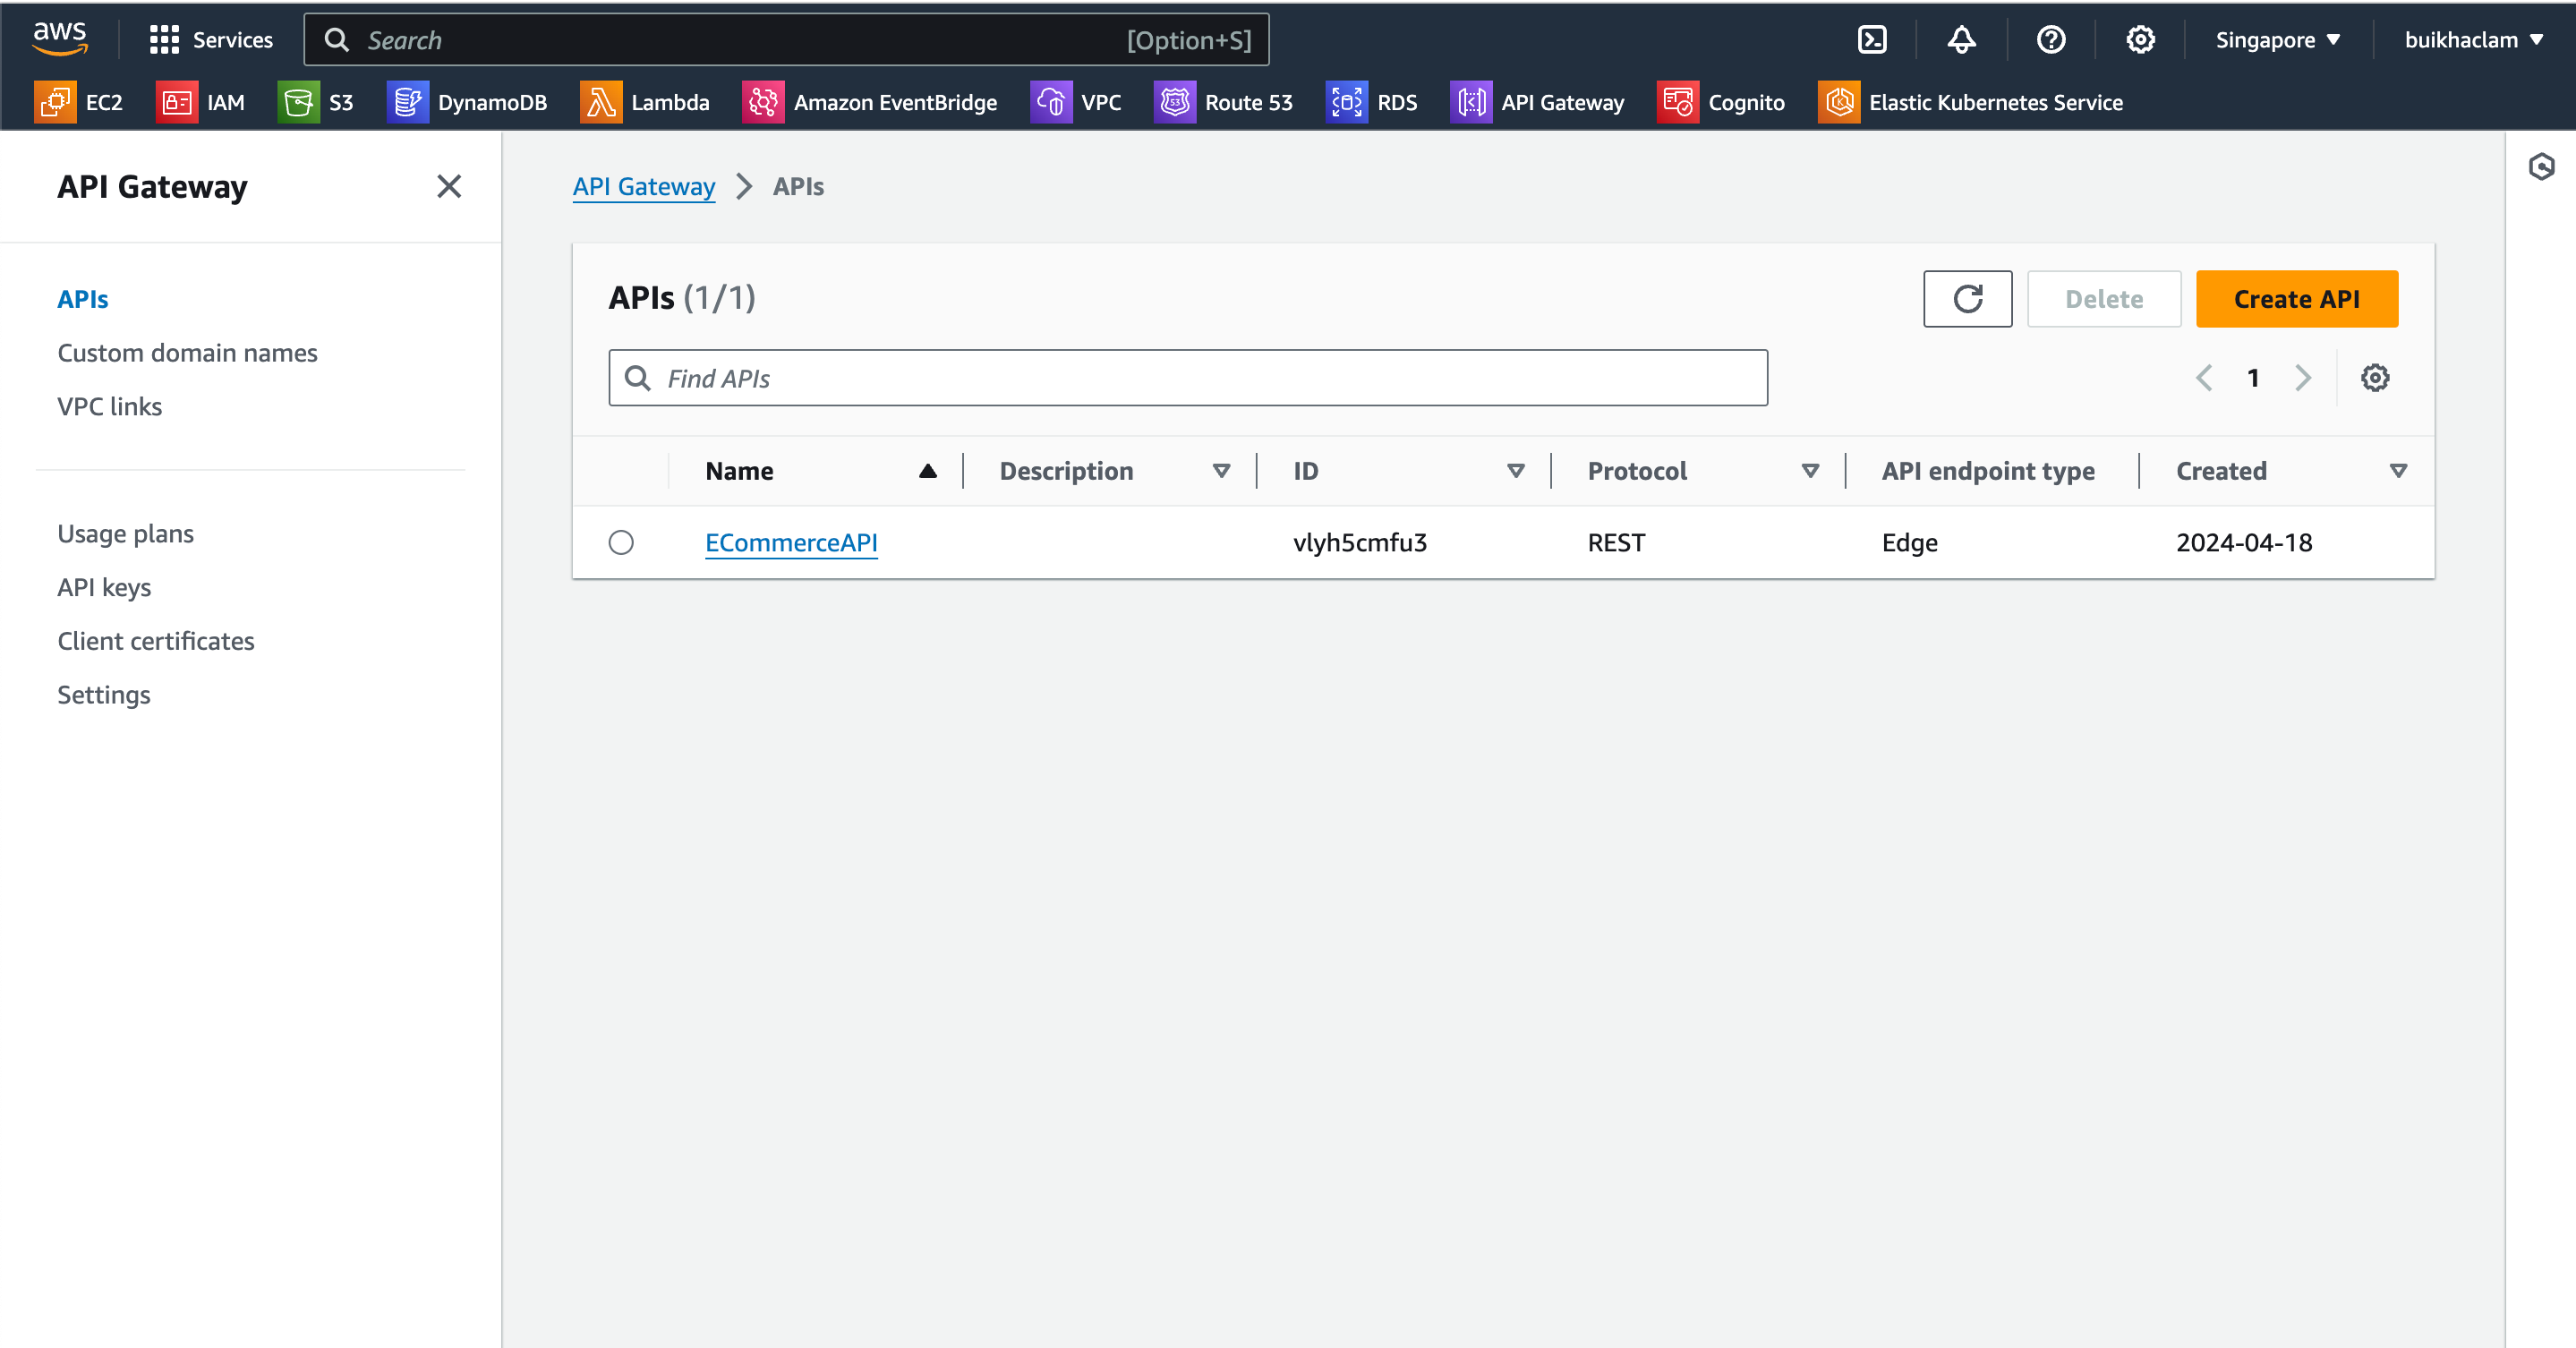Click the APIs (1/1) table heading

pyautogui.click(x=682, y=298)
